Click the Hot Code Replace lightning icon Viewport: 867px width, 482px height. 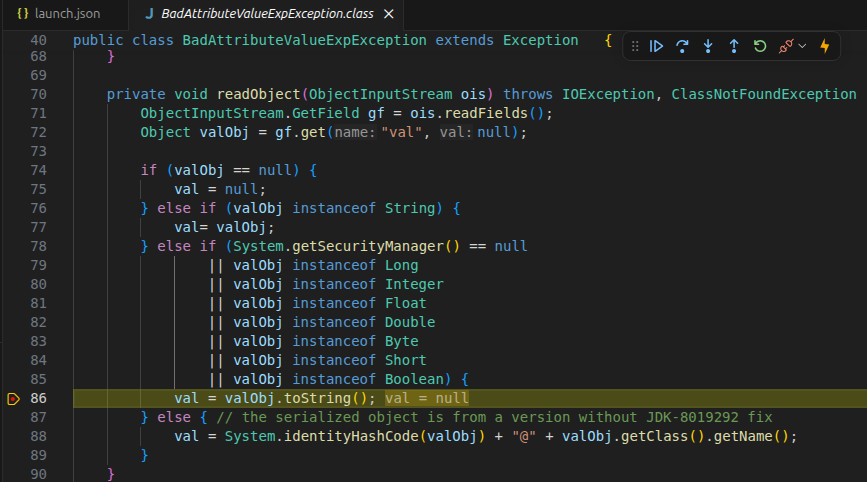click(825, 46)
